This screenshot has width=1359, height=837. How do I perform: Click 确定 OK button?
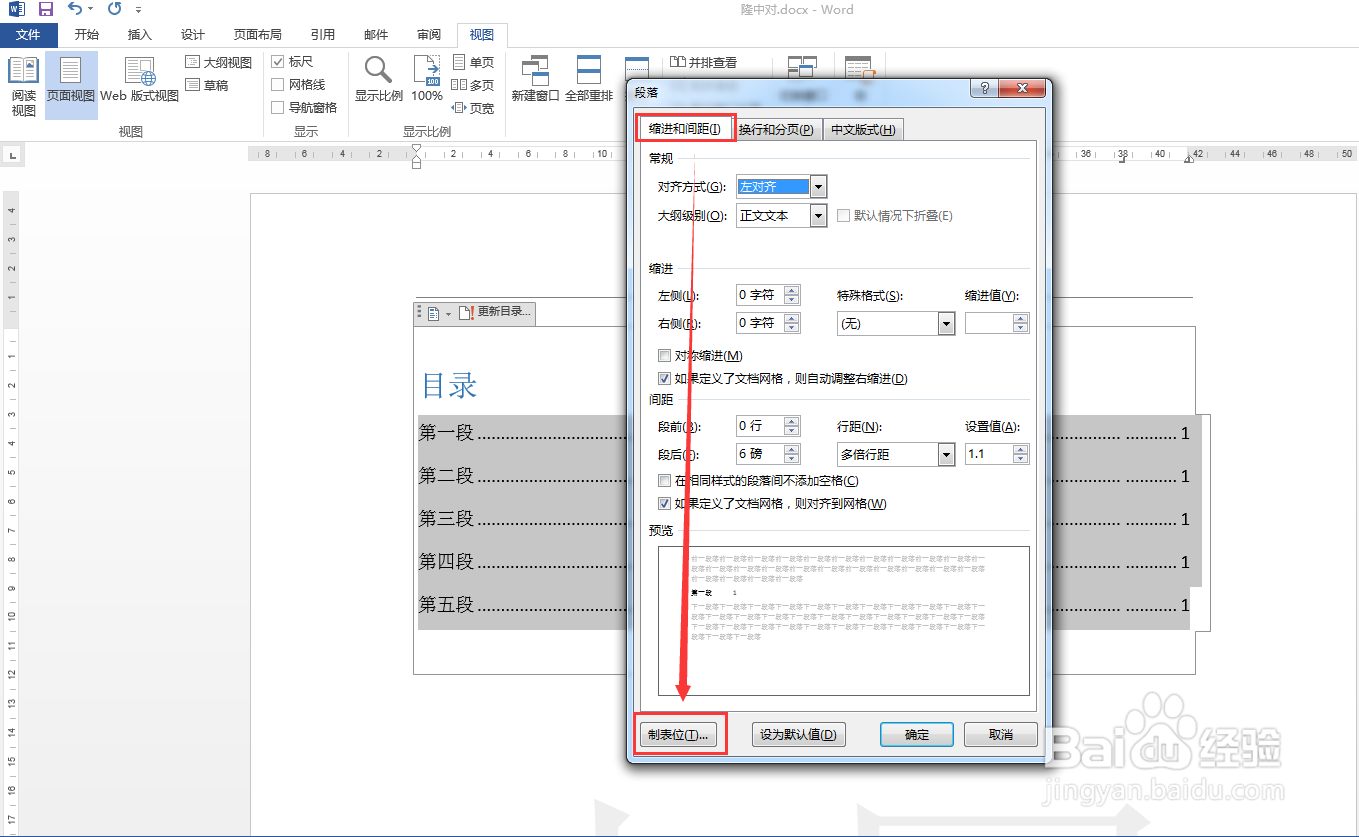(917, 735)
